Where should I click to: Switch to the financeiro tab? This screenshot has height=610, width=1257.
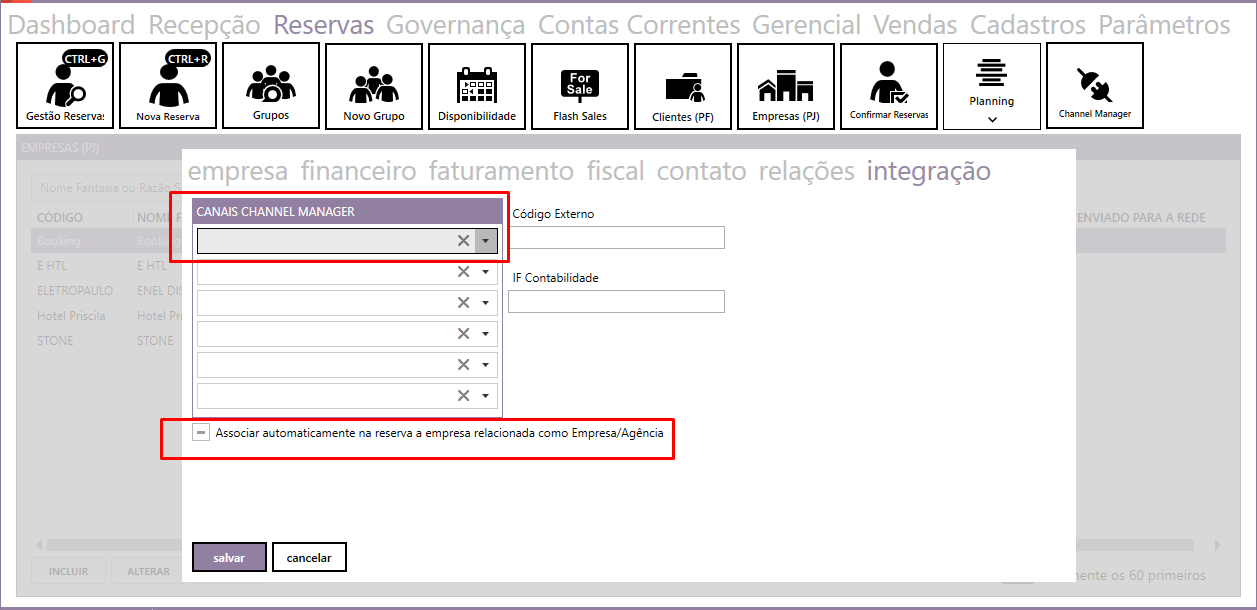click(x=358, y=171)
